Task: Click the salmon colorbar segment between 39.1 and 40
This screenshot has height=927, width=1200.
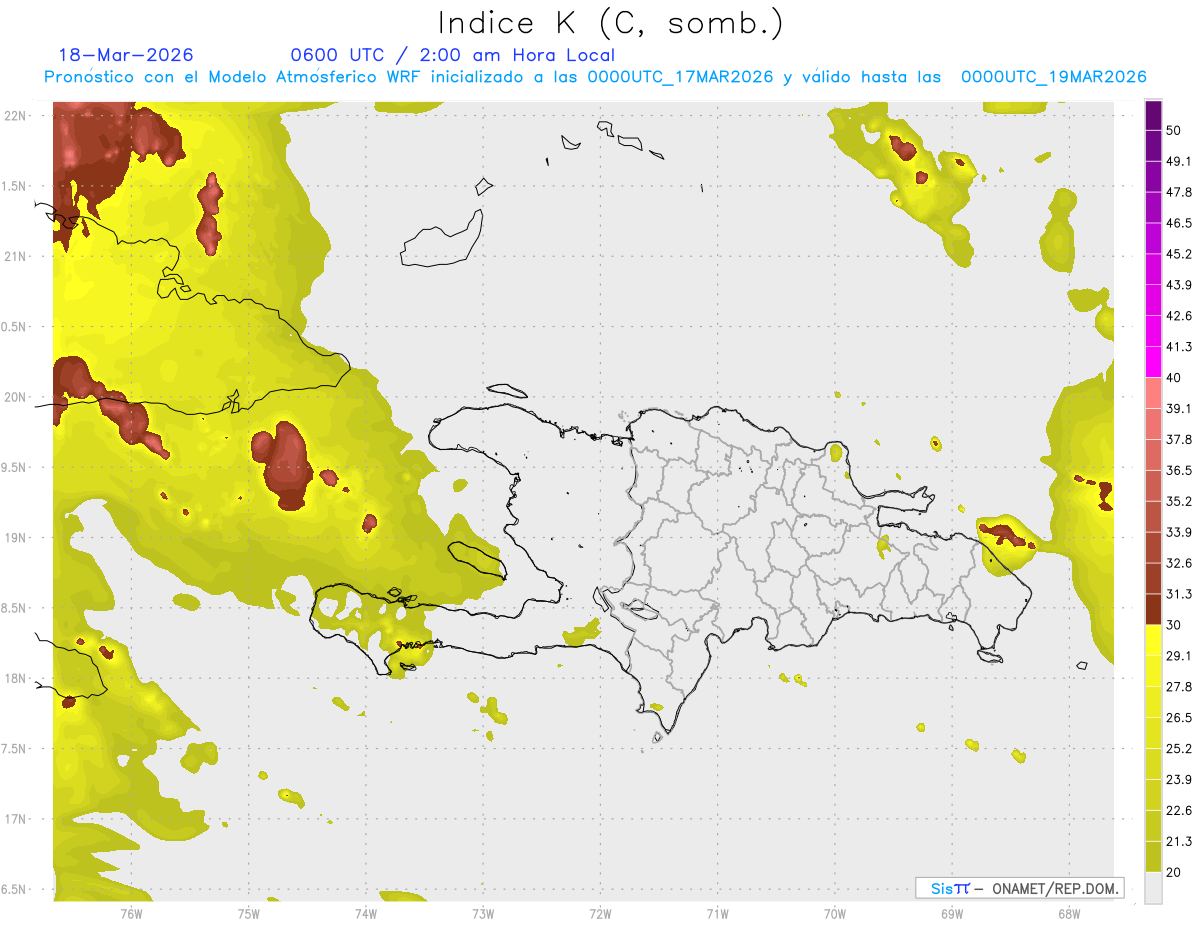Action: point(1153,393)
